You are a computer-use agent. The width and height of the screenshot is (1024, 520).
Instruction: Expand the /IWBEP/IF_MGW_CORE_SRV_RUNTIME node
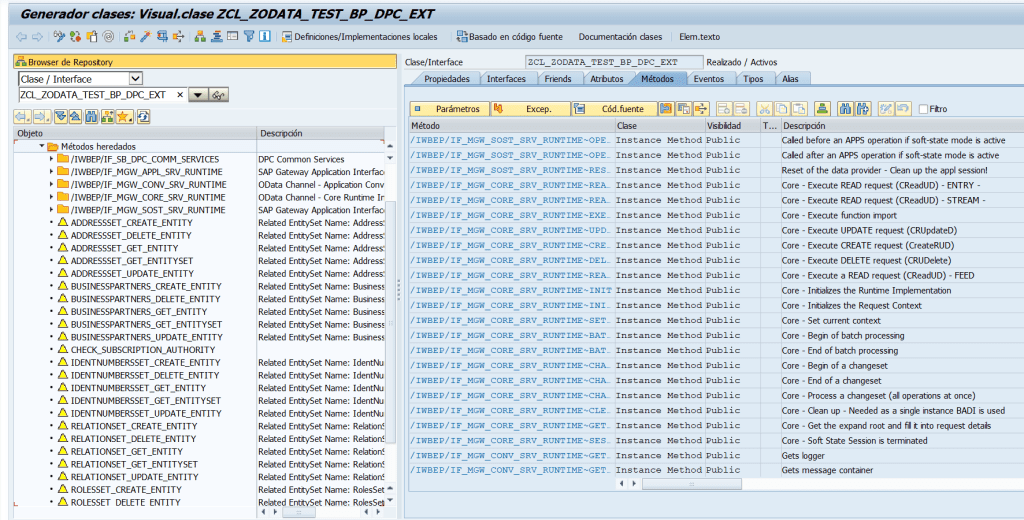click(x=52, y=198)
